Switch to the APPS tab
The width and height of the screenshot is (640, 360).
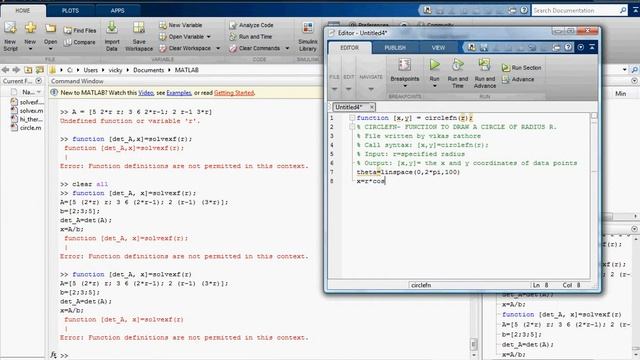(x=118, y=11)
